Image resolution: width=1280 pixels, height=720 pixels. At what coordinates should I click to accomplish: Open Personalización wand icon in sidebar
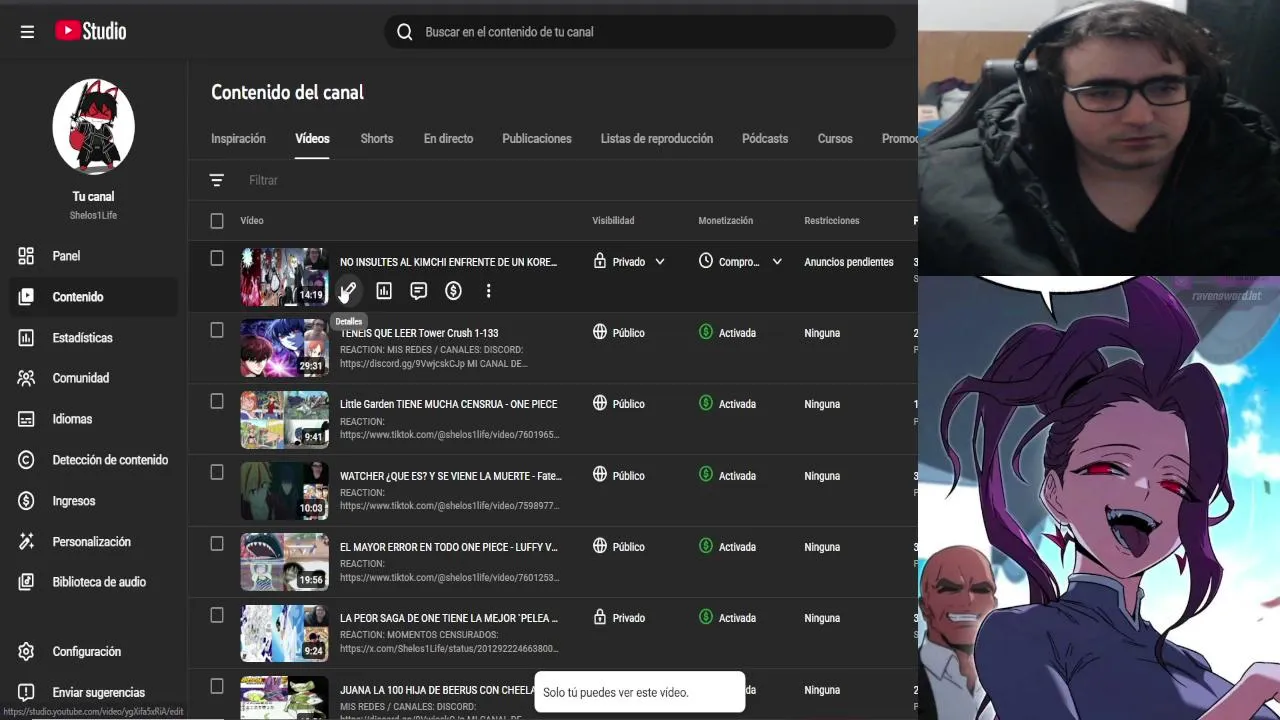(x=26, y=542)
